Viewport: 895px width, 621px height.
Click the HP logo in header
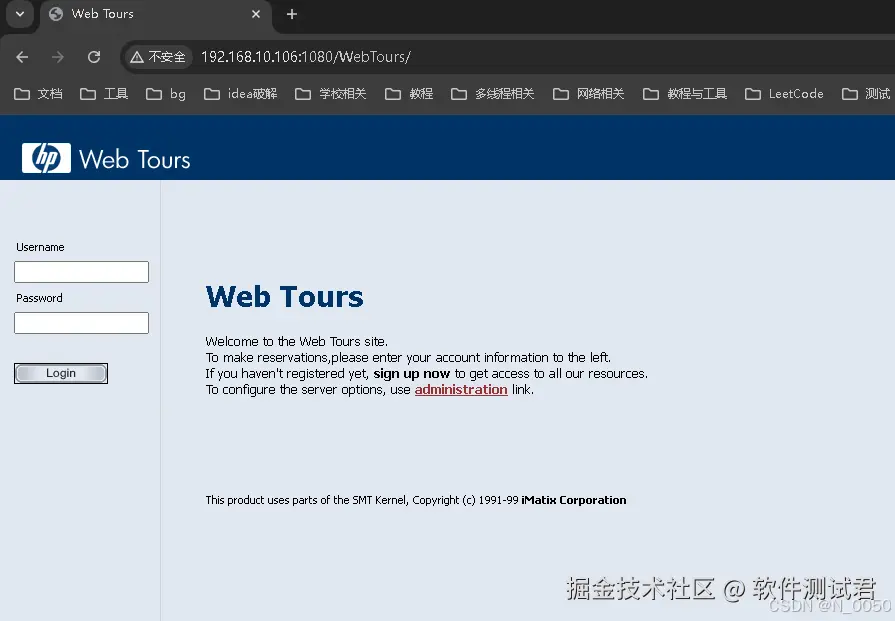tap(46, 158)
